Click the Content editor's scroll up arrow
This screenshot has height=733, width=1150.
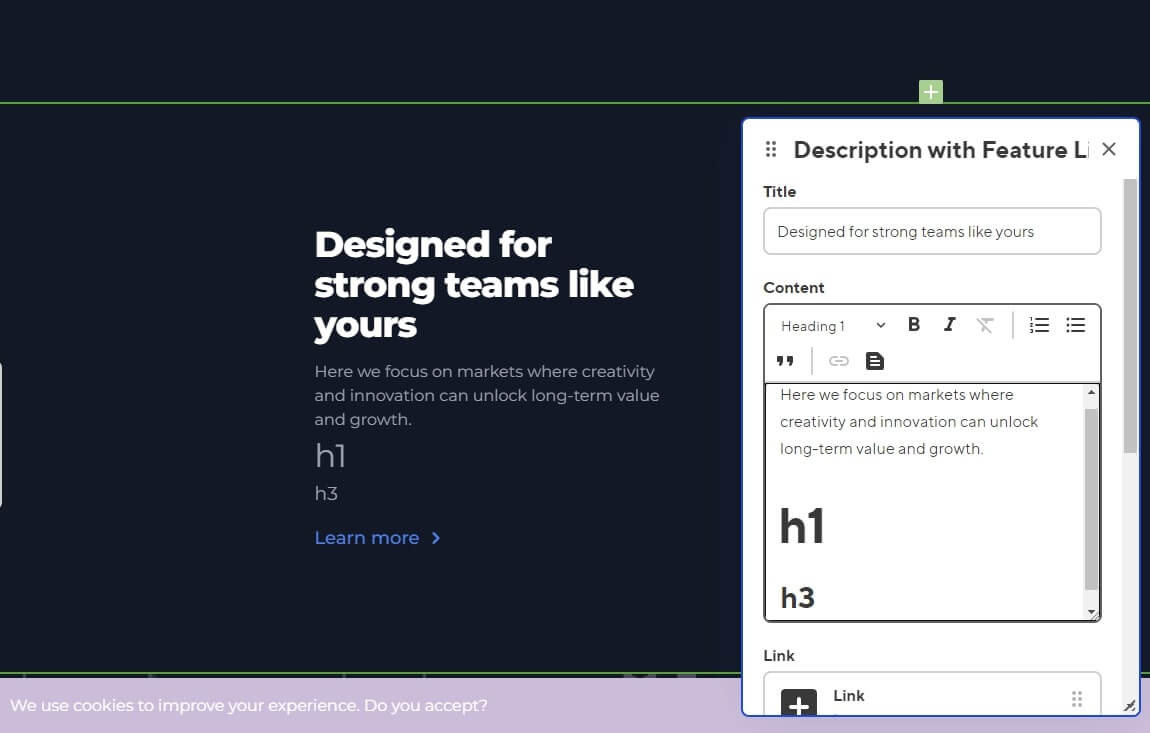(x=1091, y=393)
